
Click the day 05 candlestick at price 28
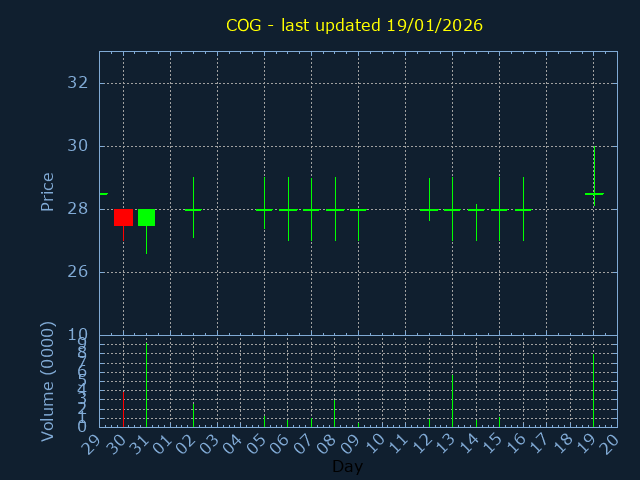pos(264,210)
